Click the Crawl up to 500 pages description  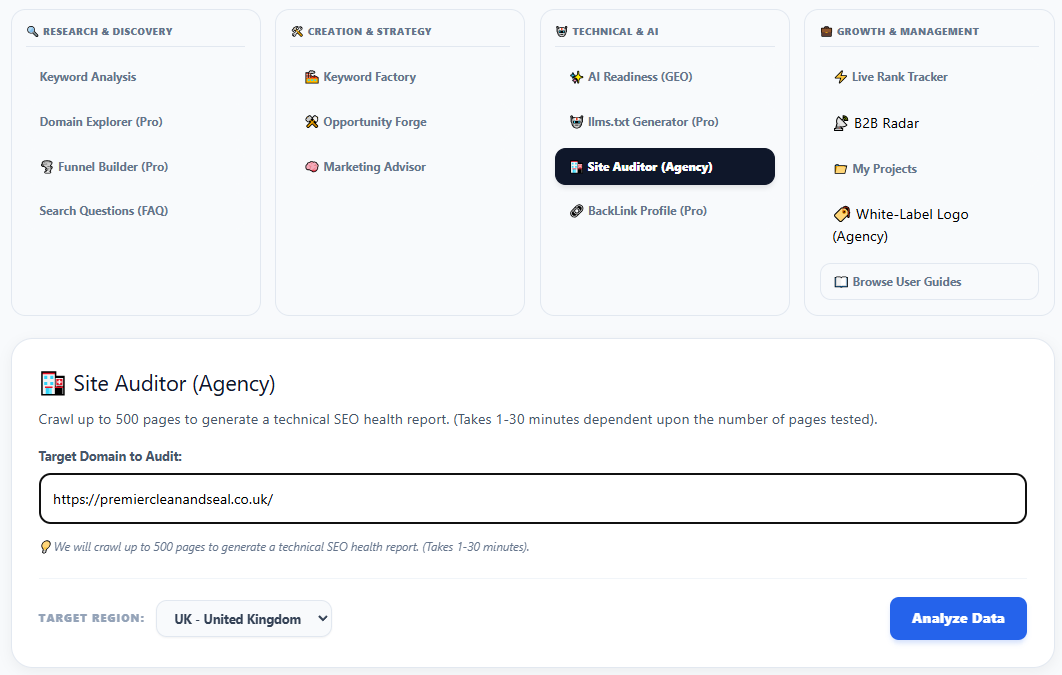(x=458, y=419)
